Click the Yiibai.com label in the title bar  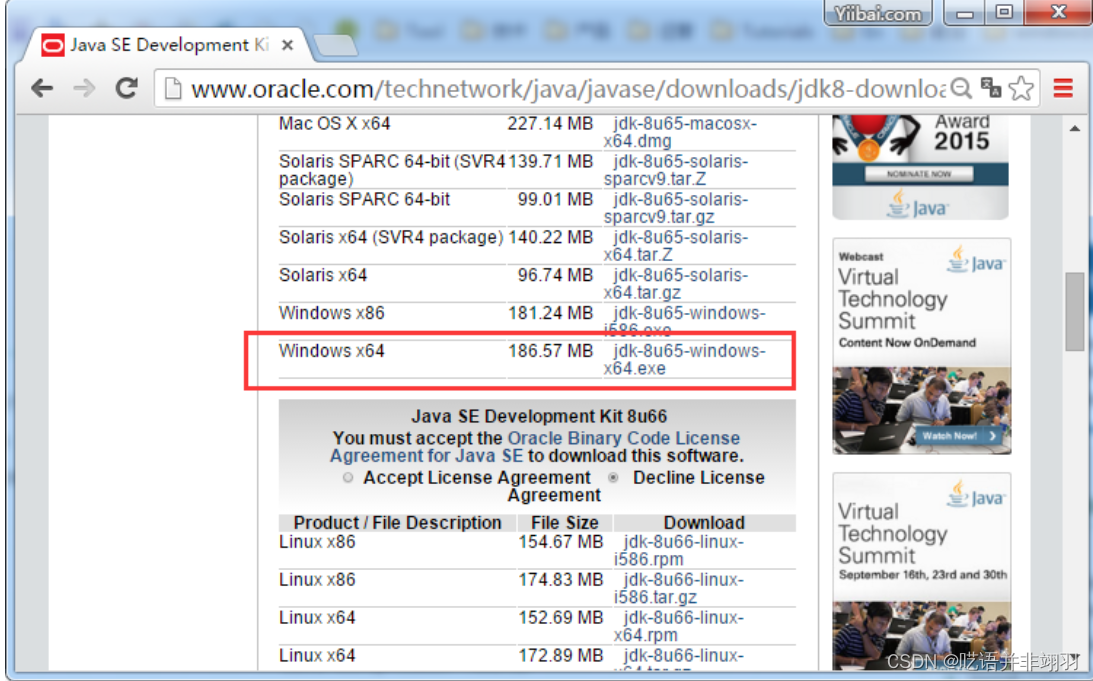click(878, 13)
